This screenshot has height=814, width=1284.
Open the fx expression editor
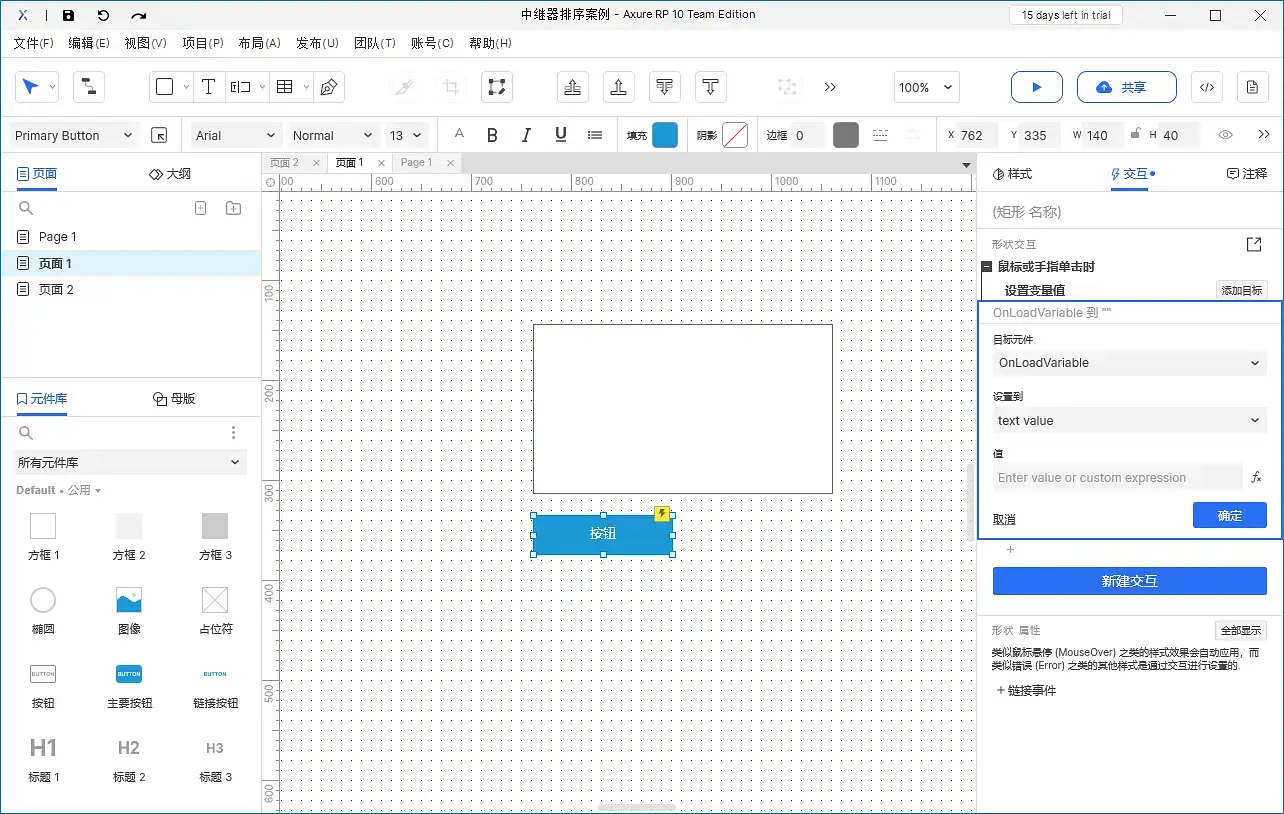click(x=1257, y=478)
